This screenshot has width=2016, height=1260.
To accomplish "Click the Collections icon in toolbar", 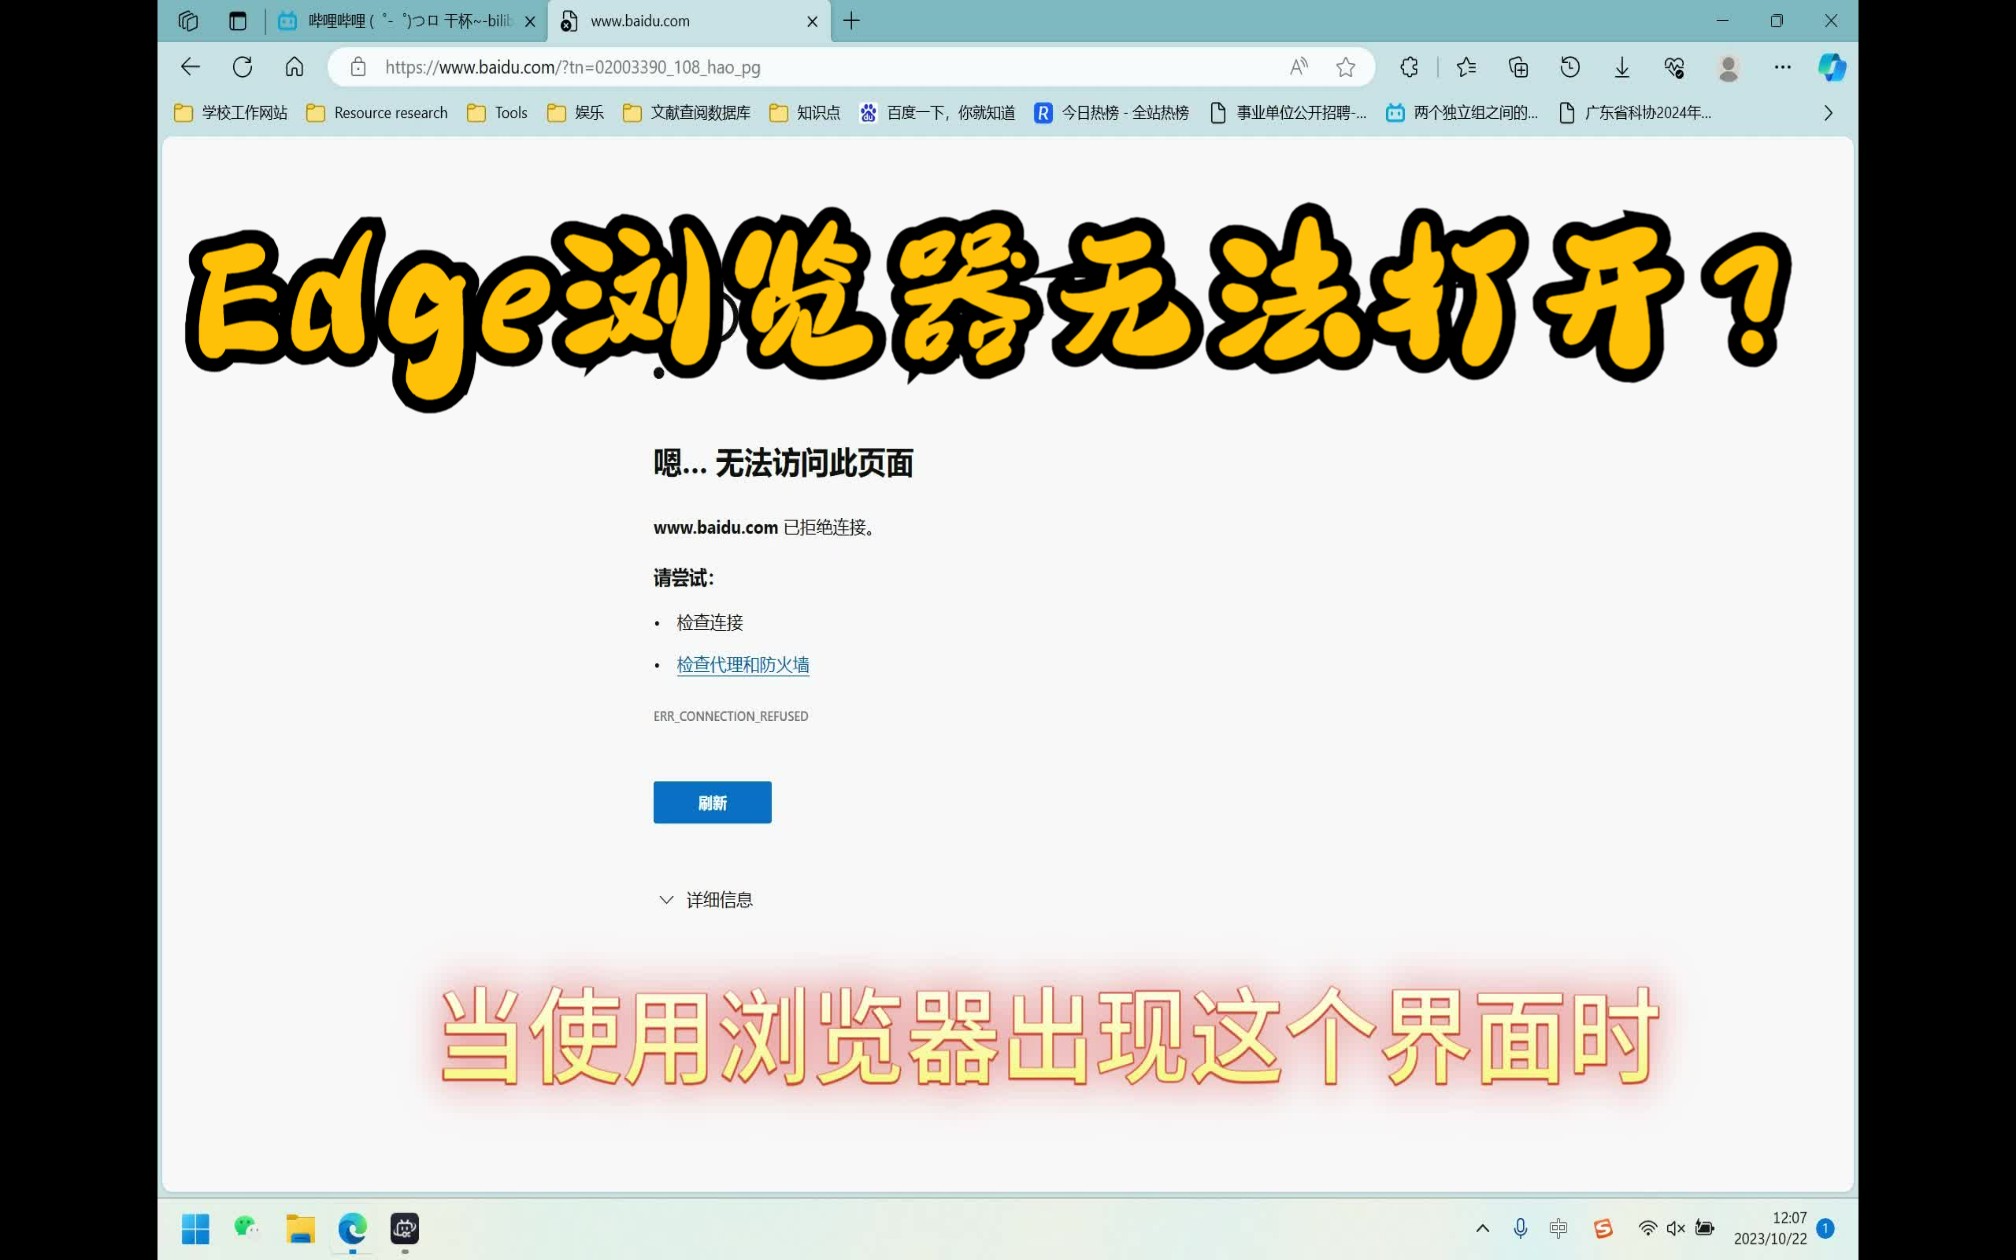I will pos(1518,67).
